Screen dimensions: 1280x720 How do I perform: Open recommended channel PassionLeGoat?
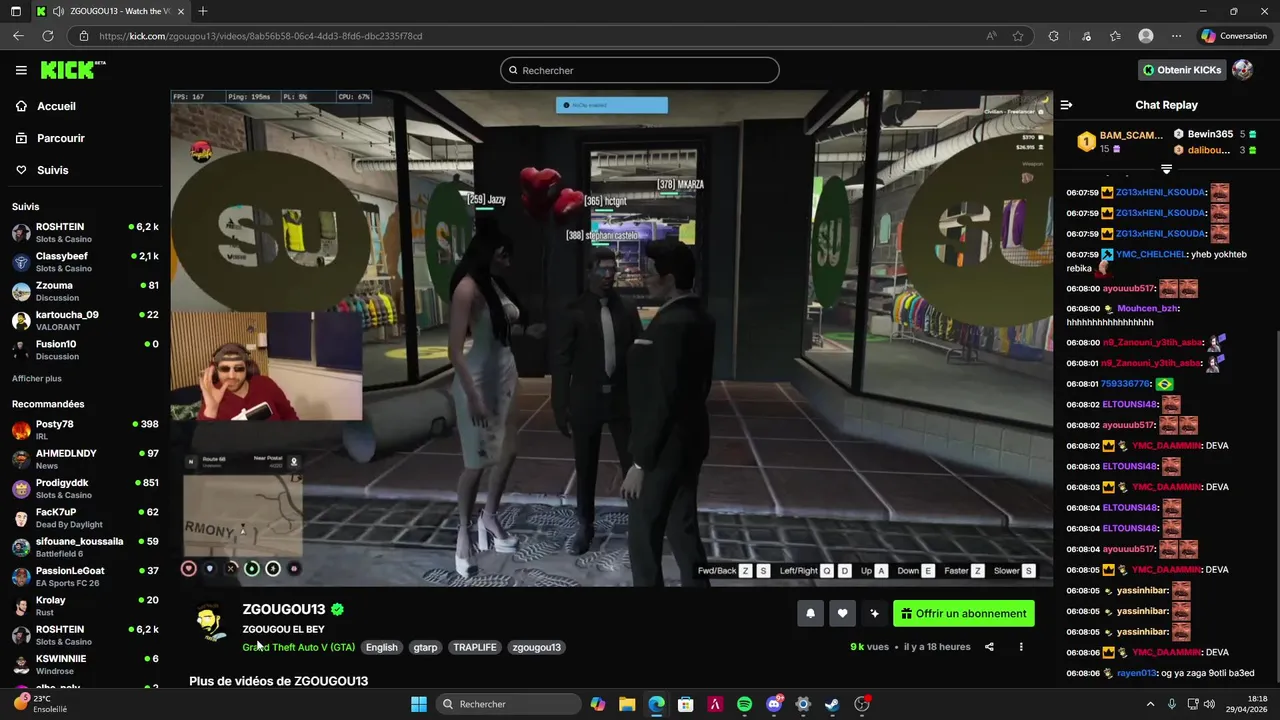pos(85,576)
